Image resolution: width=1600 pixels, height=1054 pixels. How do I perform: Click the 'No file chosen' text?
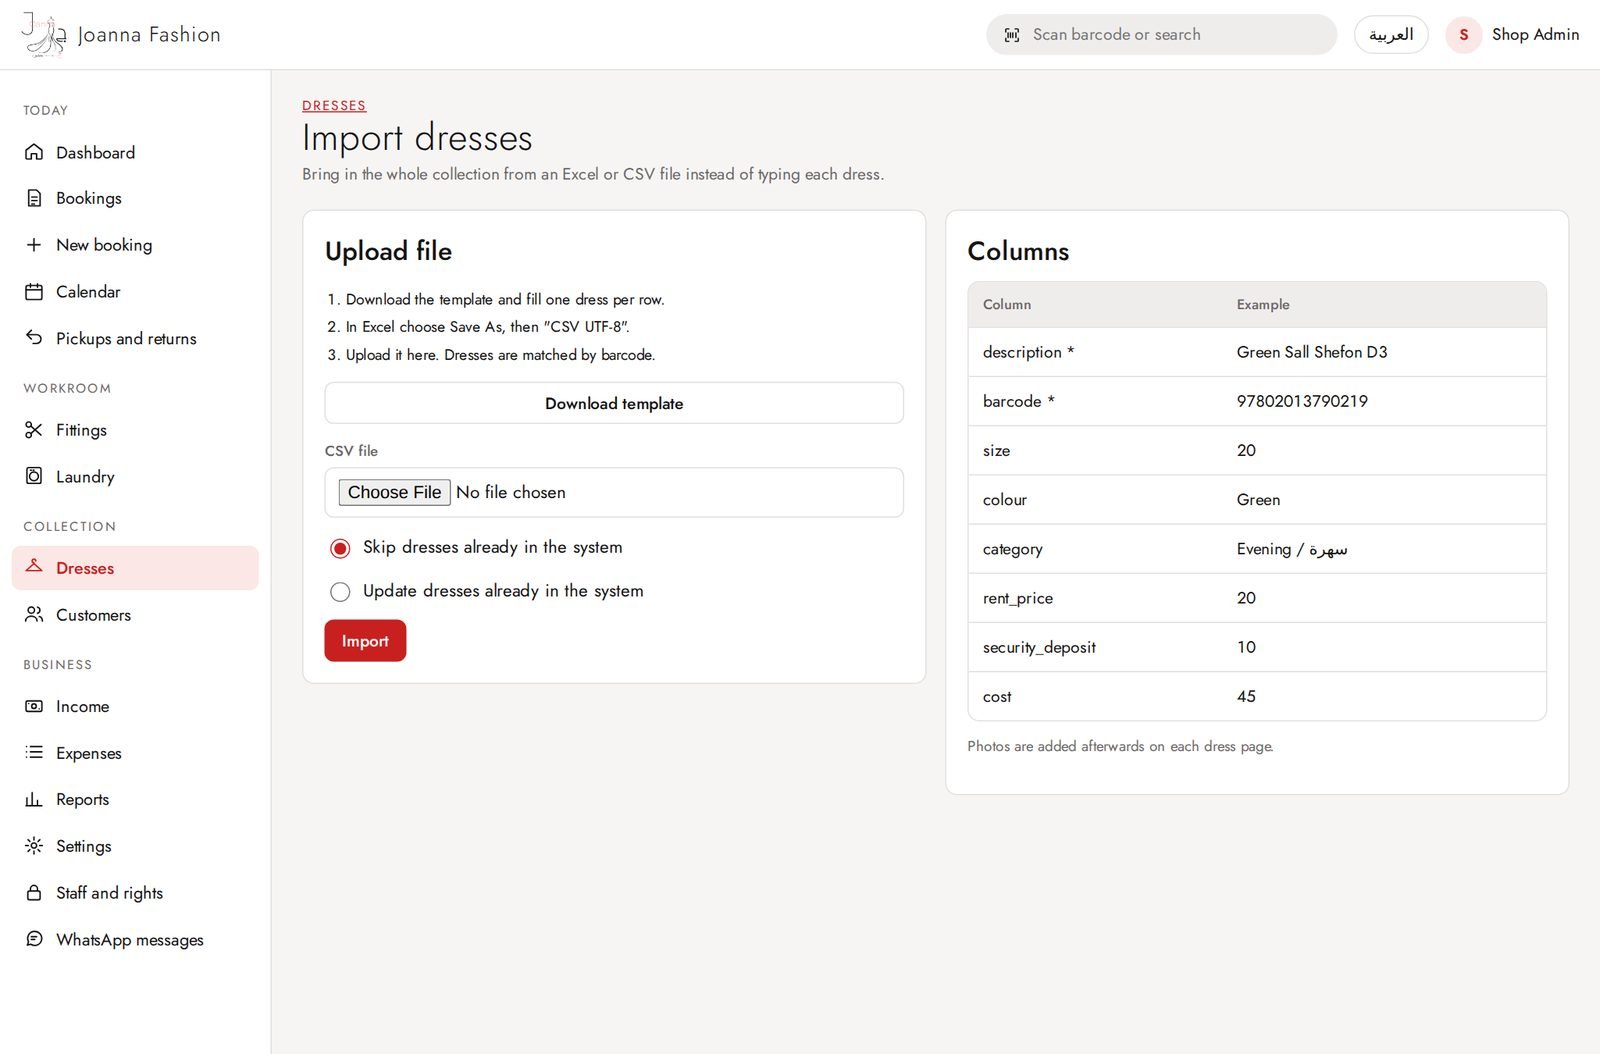[511, 492]
